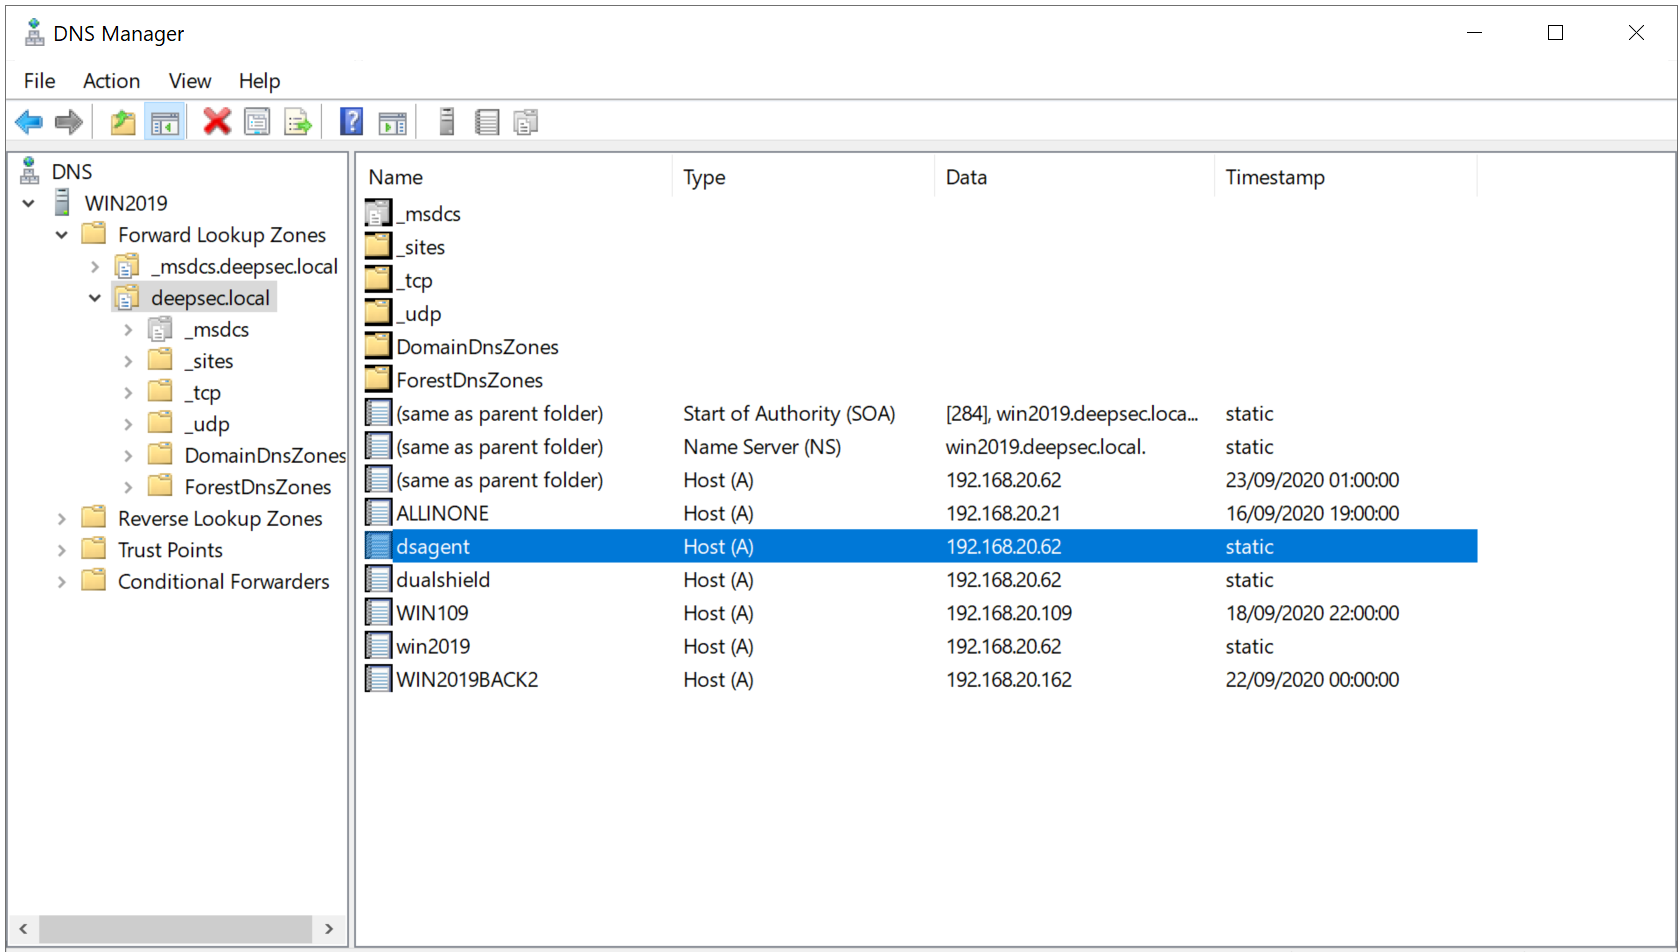Sort records by Timestamp column header

coord(1274,177)
